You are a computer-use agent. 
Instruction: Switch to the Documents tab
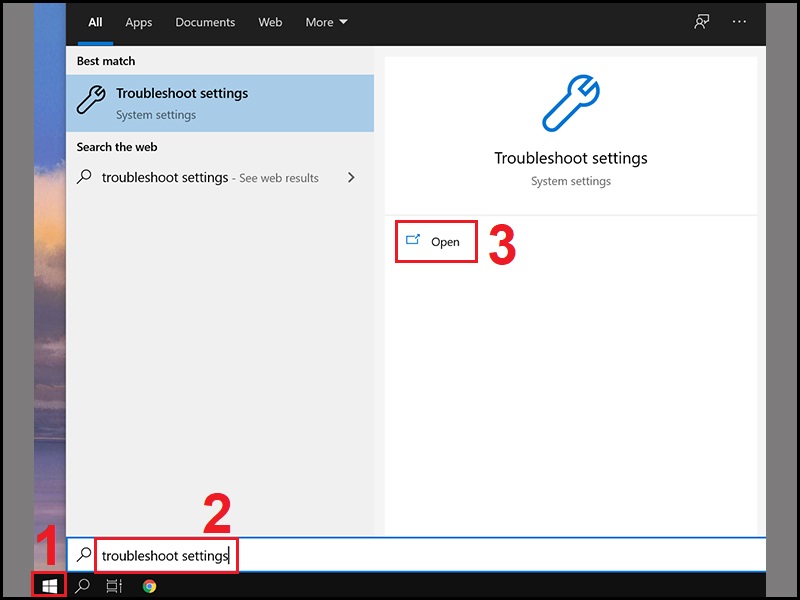coord(205,22)
